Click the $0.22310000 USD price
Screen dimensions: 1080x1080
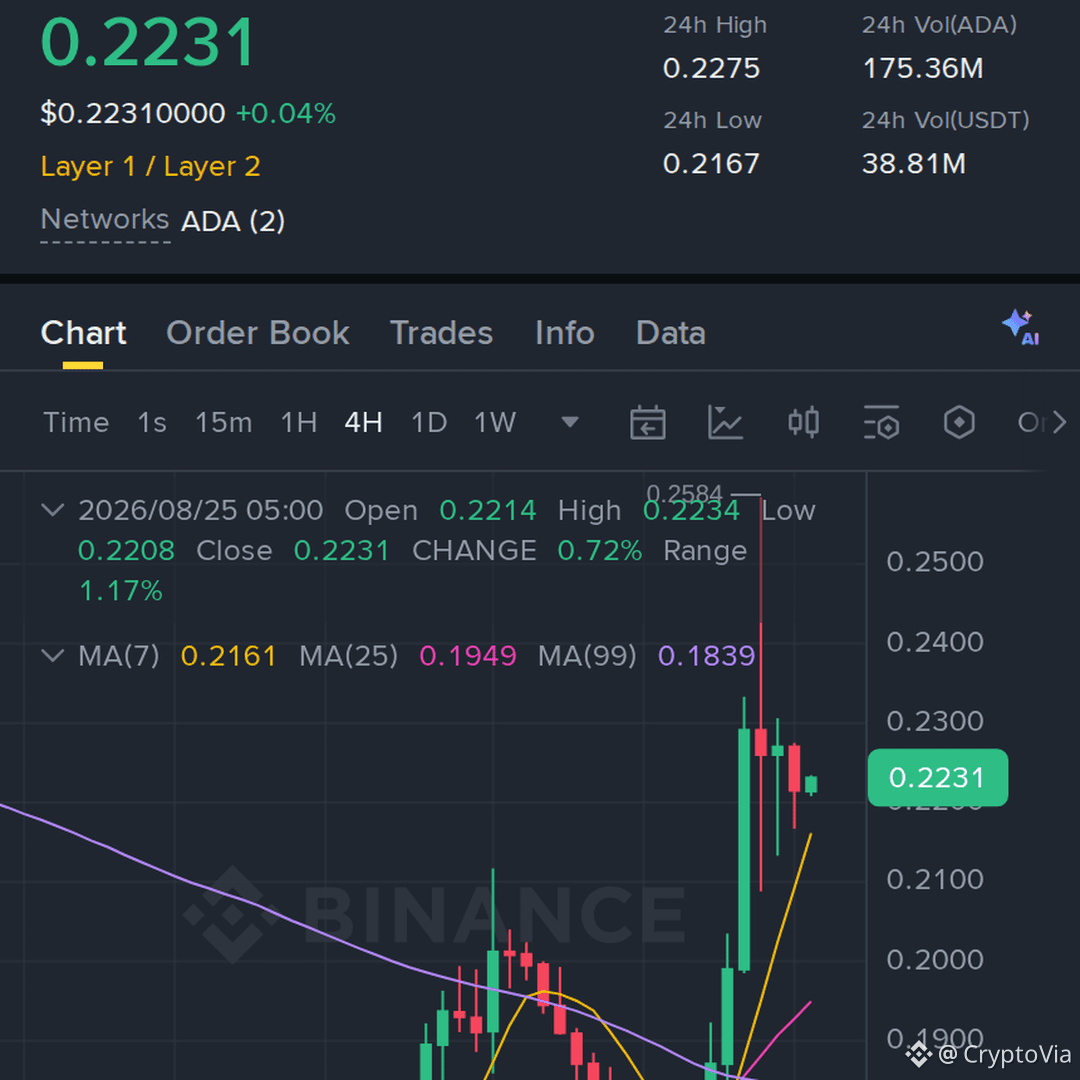(133, 113)
